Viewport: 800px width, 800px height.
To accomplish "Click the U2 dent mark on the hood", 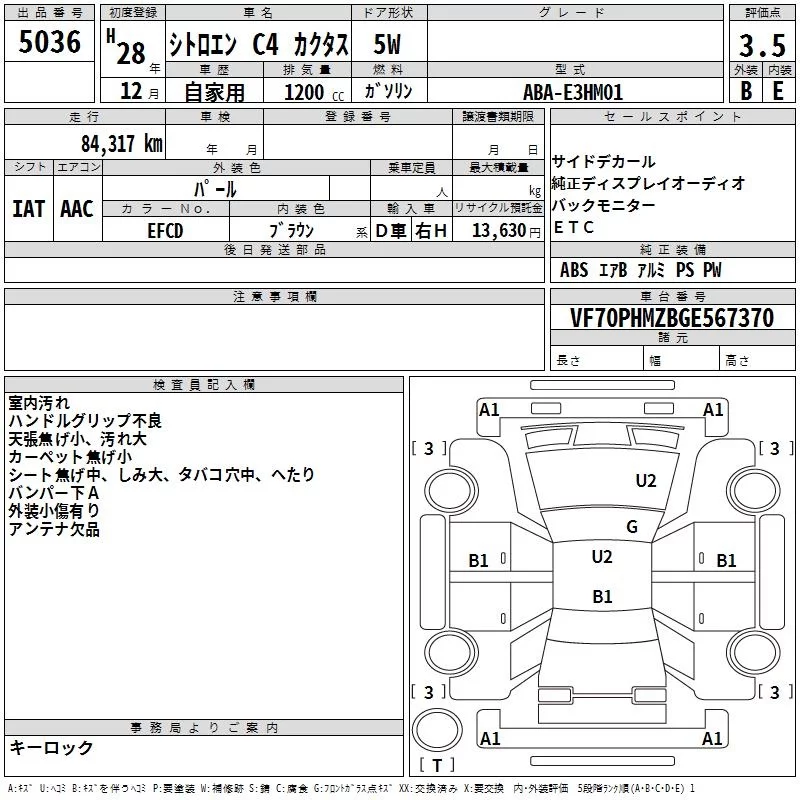I will click(646, 481).
